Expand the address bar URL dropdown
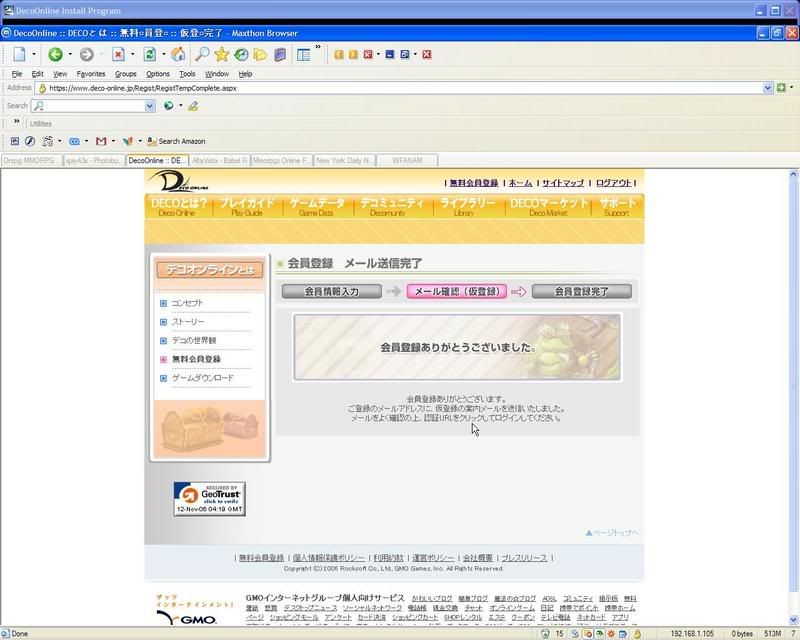The width and height of the screenshot is (800, 640). [767, 88]
